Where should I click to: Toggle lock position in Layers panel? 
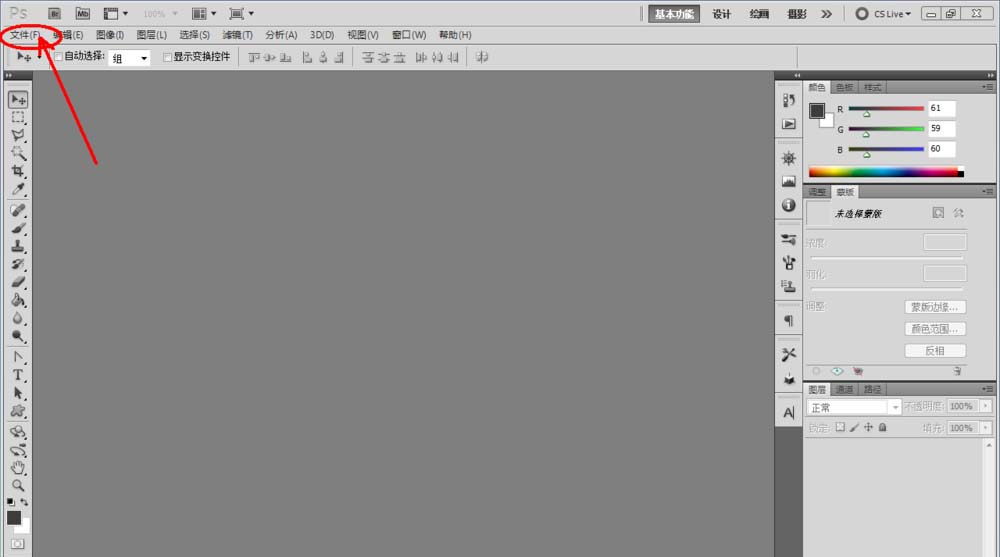[x=868, y=427]
